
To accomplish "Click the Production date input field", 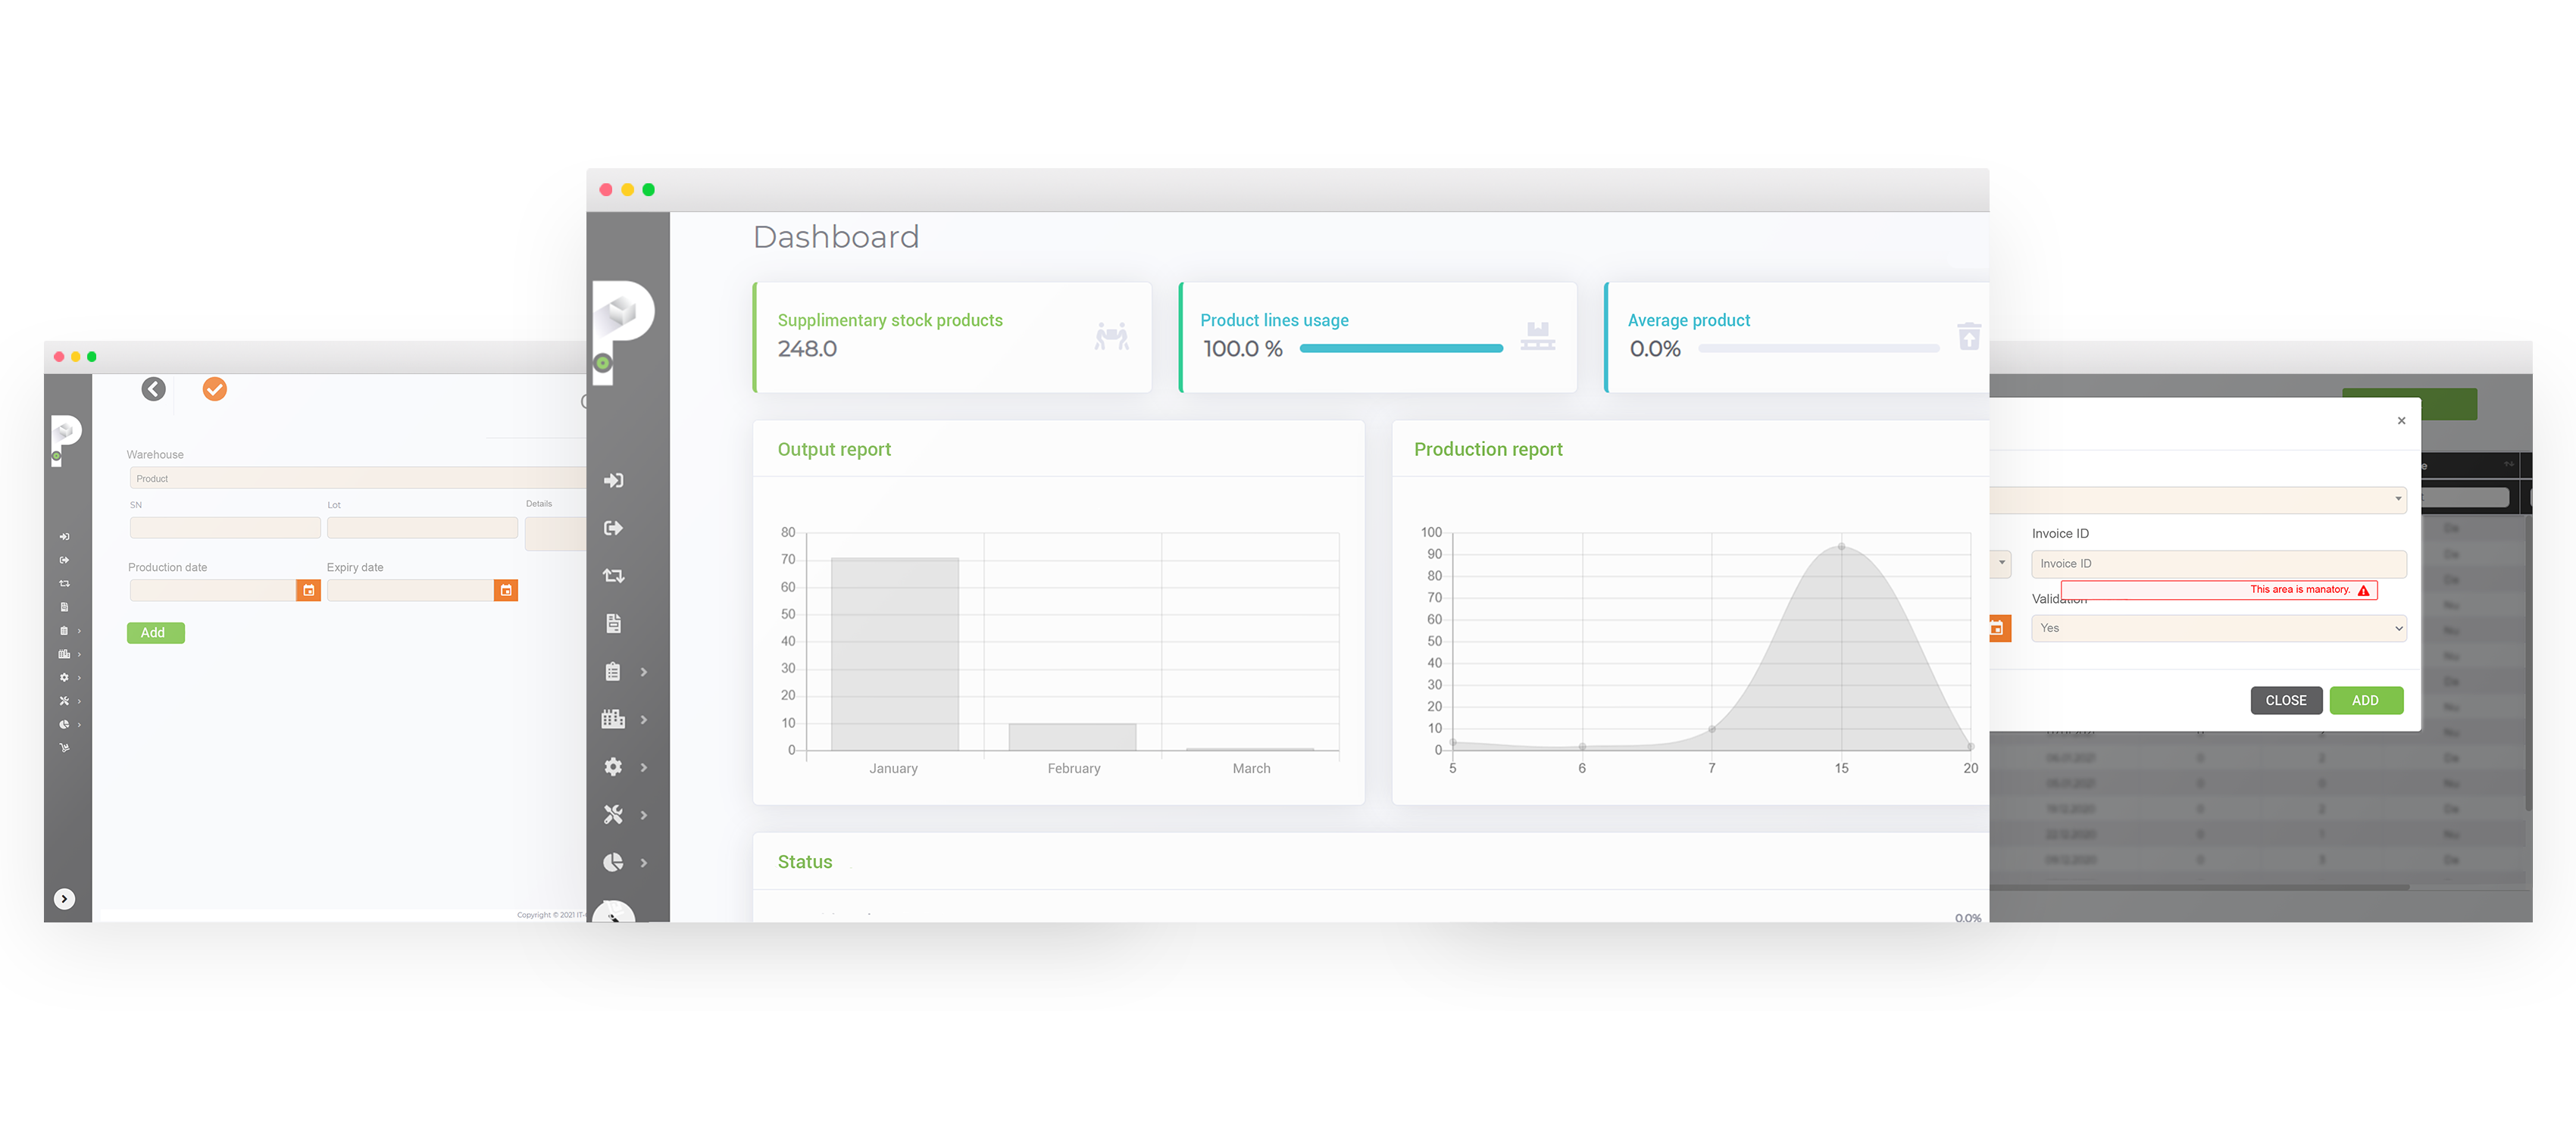I will tap(213, 591).
